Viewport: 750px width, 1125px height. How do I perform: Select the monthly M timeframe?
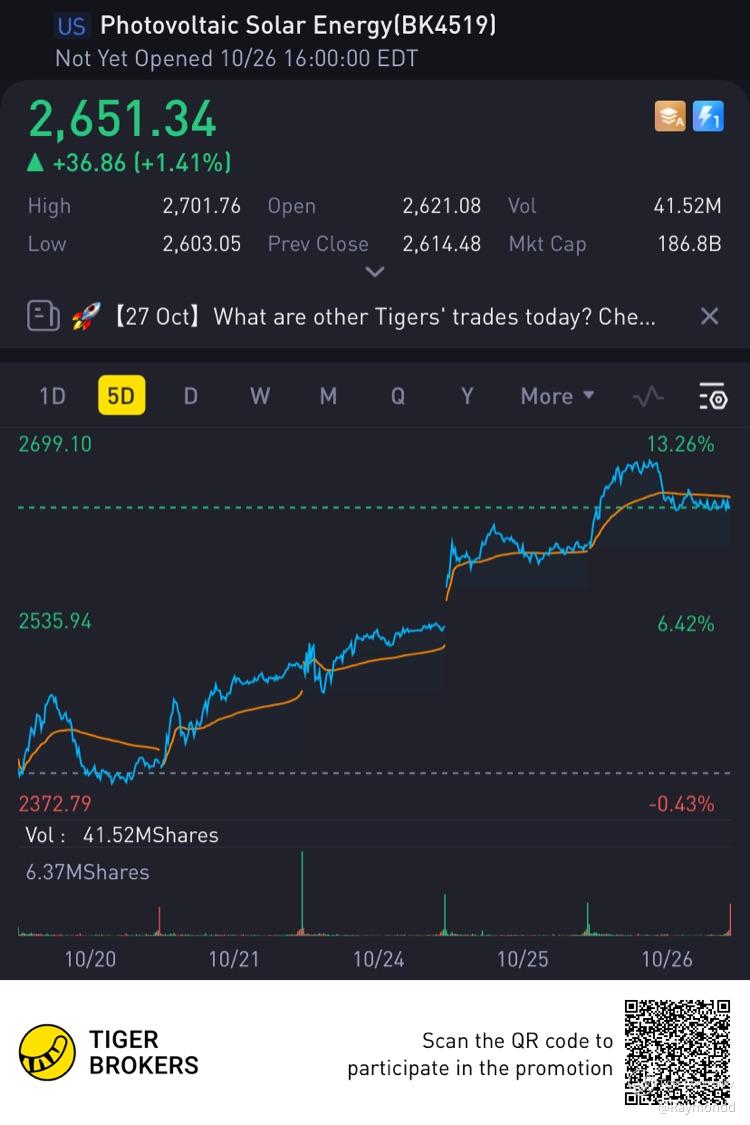tap(328, 396)
